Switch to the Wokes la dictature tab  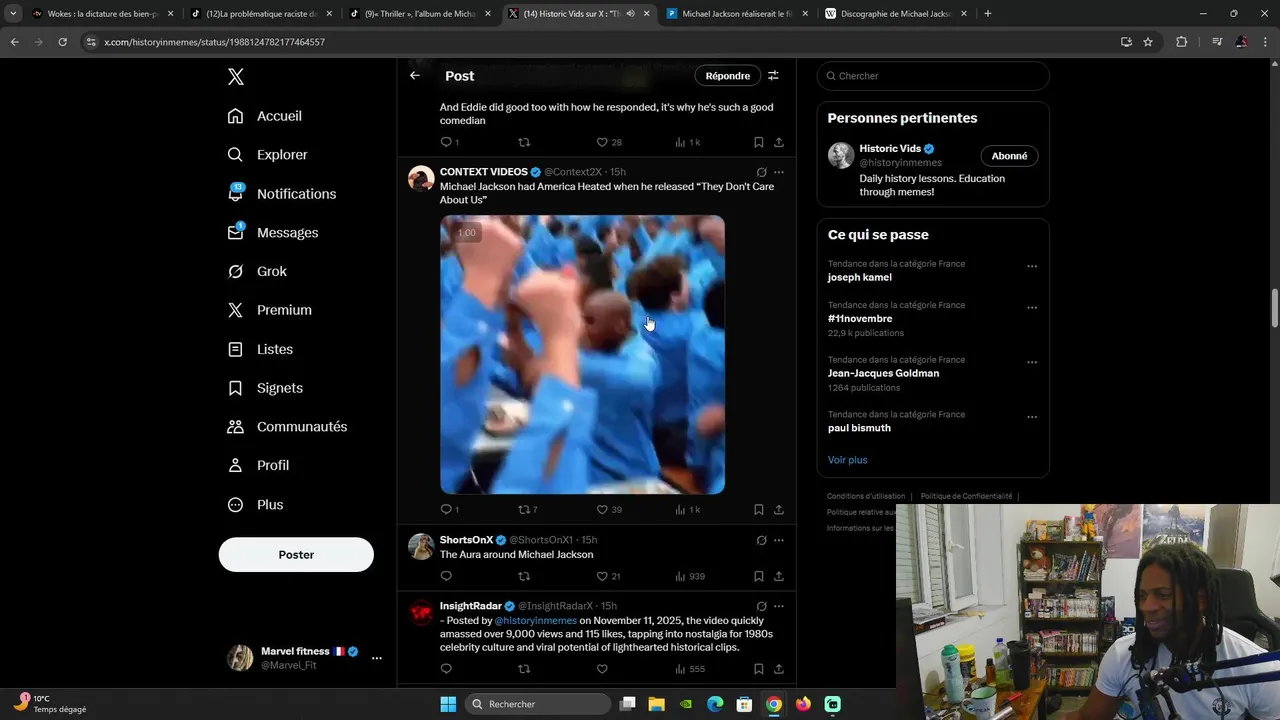pos(100,14)
